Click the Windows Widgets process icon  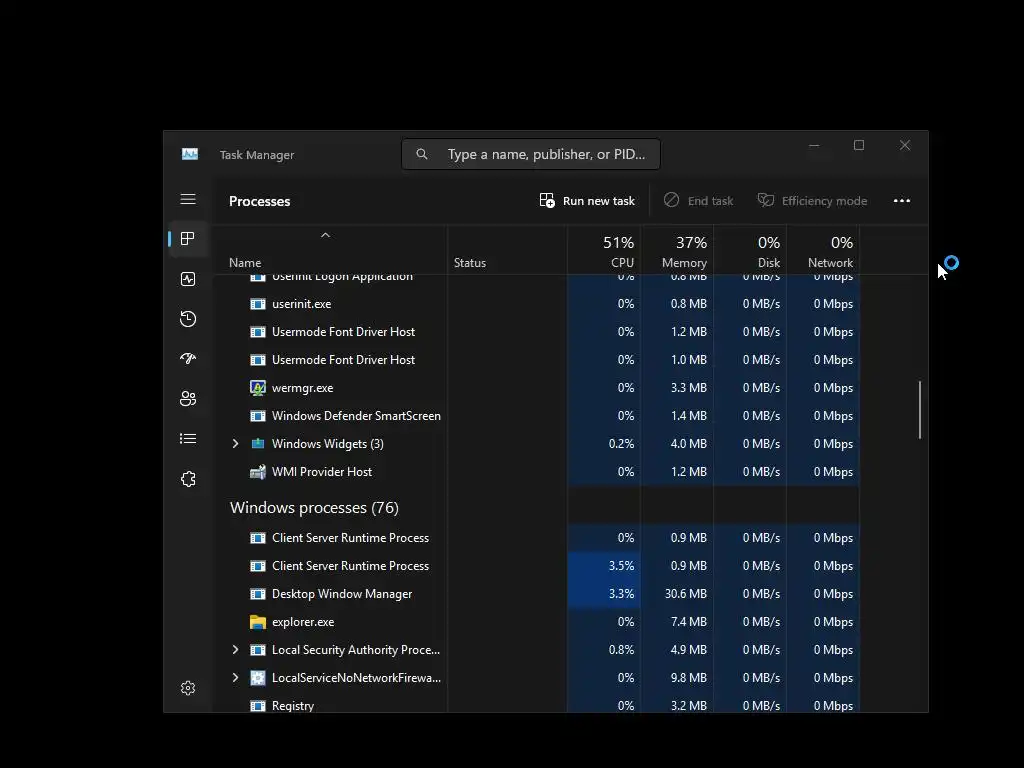coord(258,444)
